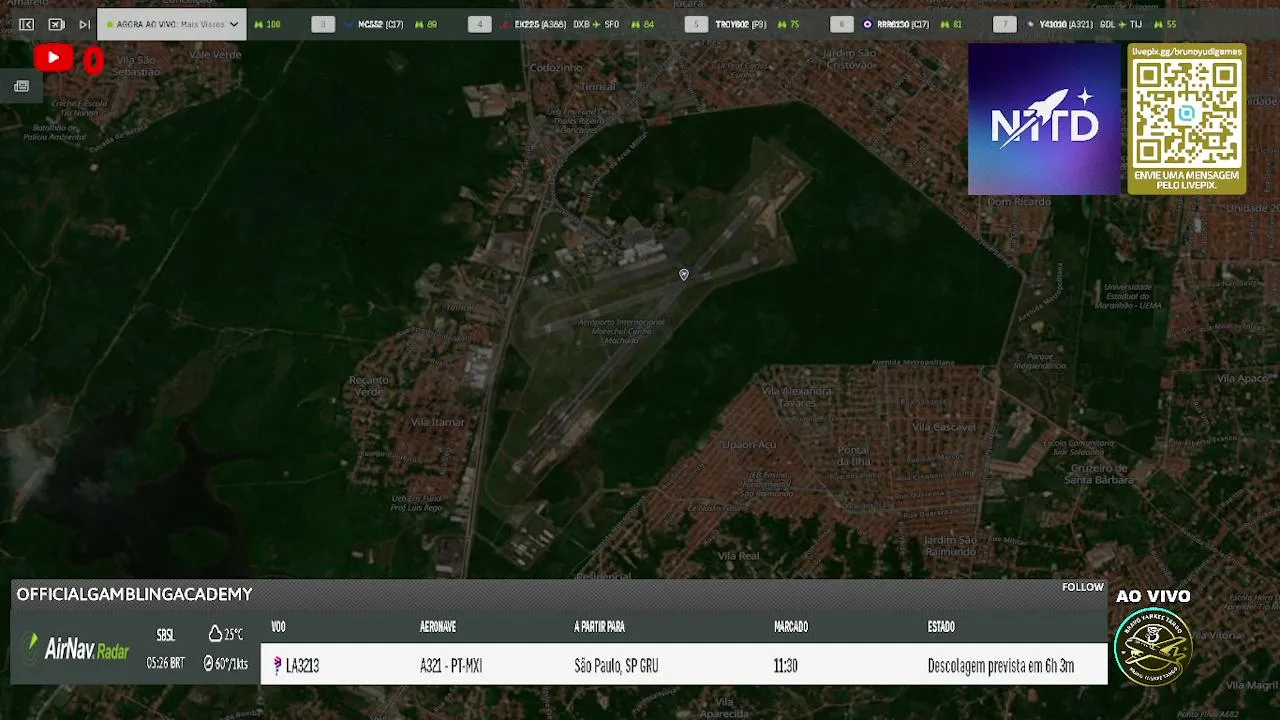Click the binoculars viewers icon beside 89
The width and height of the screenshot is (1280, 720).
pos(419,24)
